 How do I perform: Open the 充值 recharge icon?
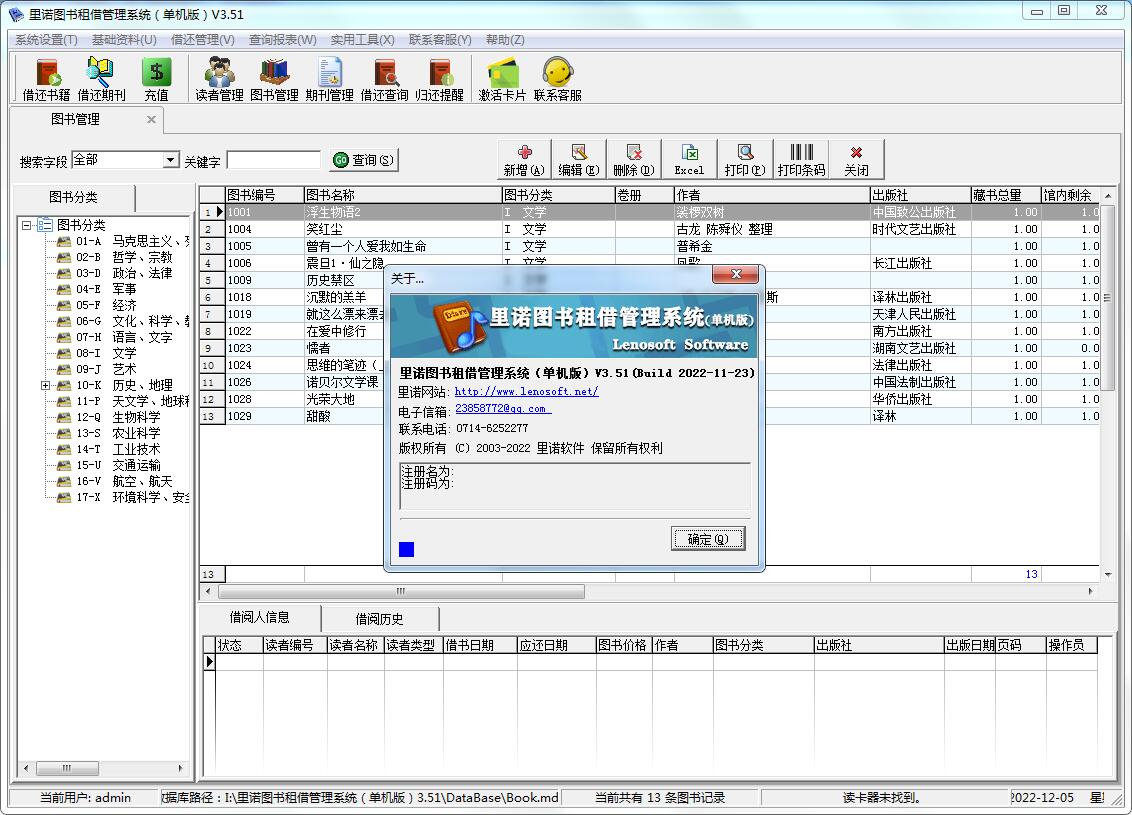pyautogui.click(x=156, y=79)
